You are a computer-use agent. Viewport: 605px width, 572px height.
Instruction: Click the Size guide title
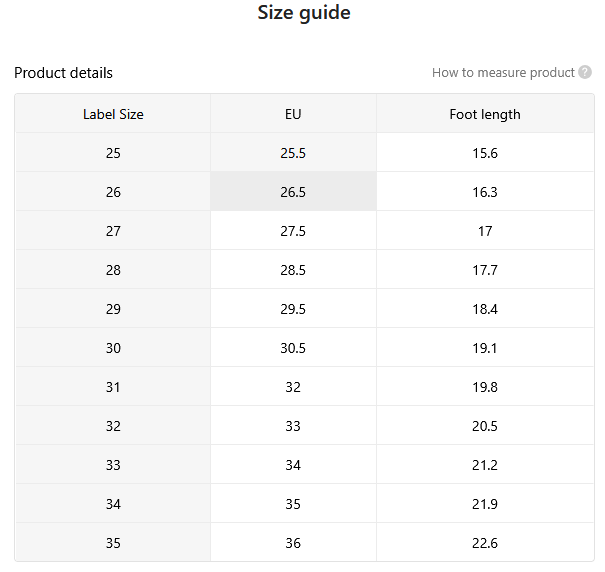point(304,13)
